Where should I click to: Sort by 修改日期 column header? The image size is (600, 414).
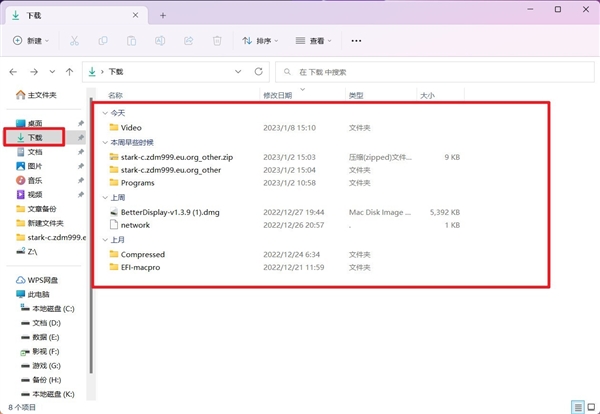[x=277, y=95]
